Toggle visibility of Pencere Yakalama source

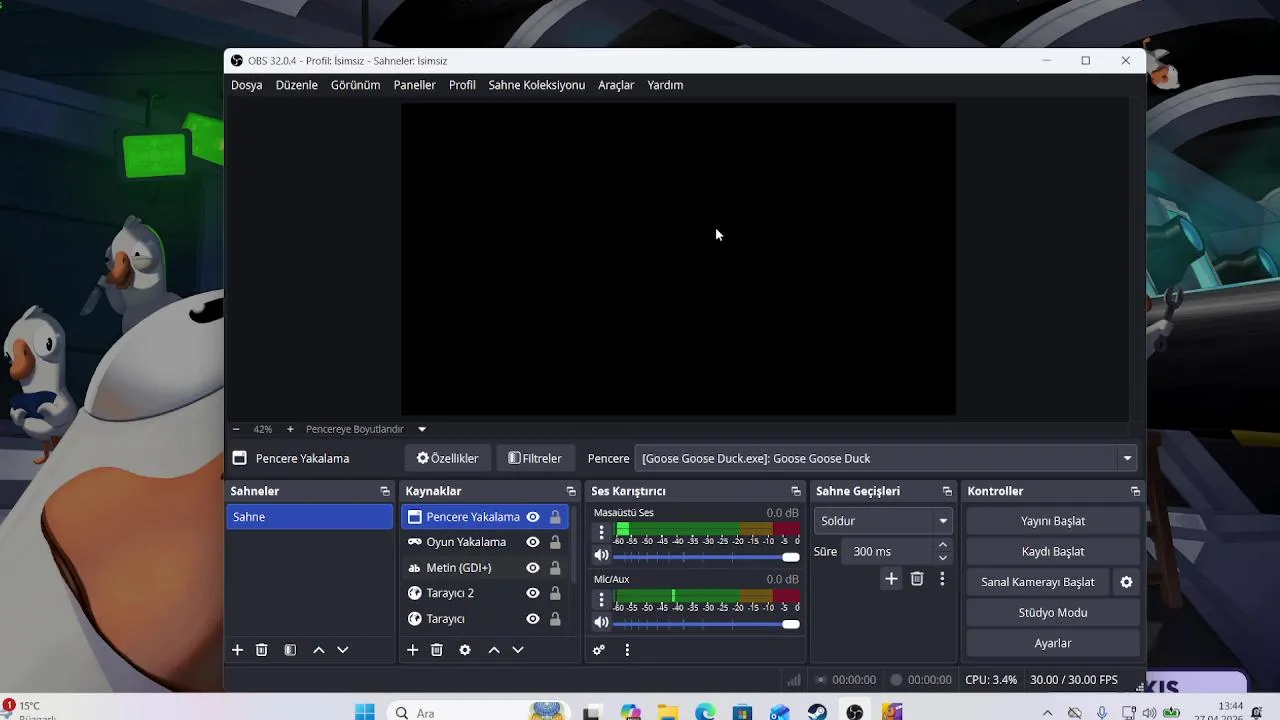tap(533, 517)
